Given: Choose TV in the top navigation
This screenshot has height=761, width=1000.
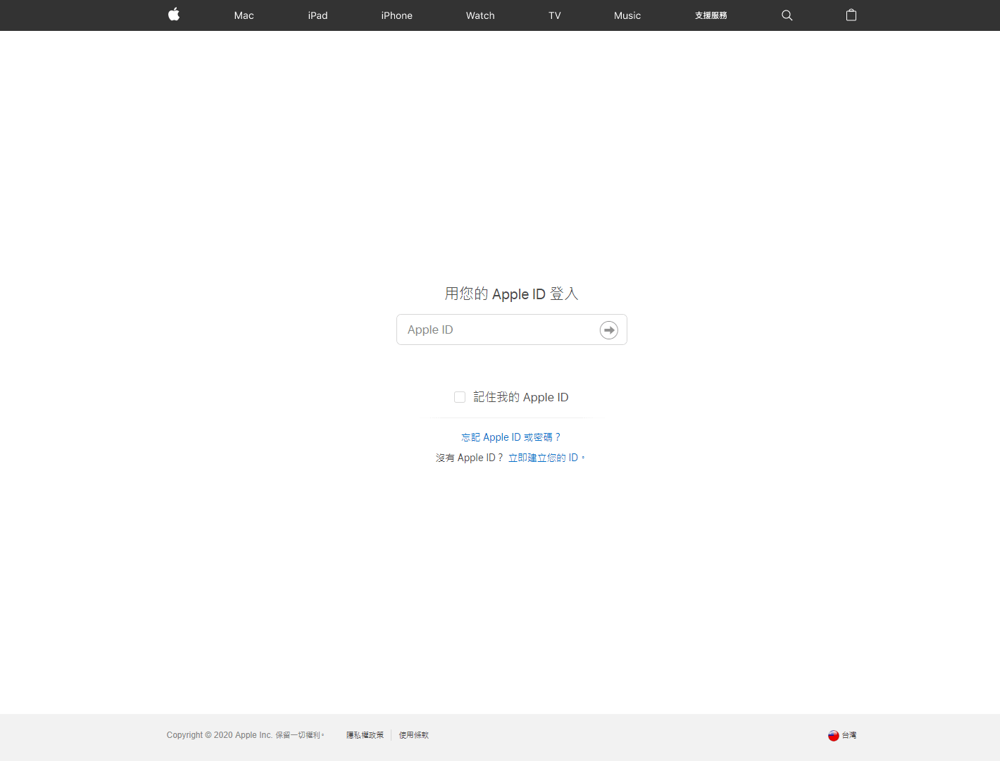Looking at the screenshot, I should [555, 15].
